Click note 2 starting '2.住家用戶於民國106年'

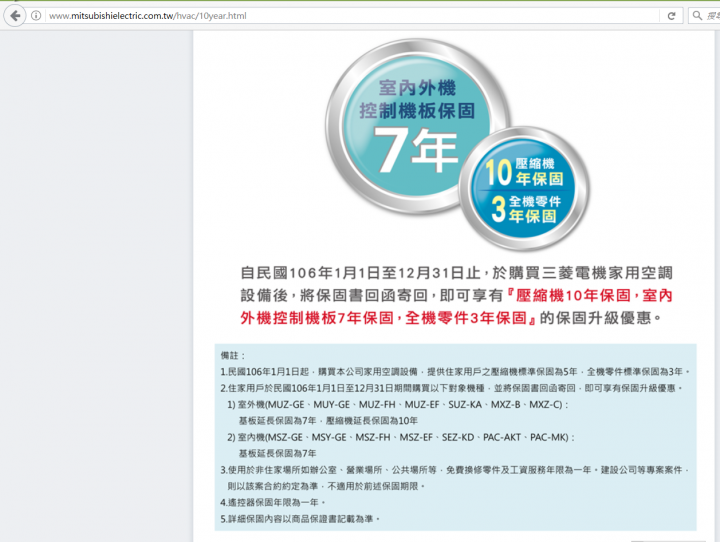click(452, 388)
